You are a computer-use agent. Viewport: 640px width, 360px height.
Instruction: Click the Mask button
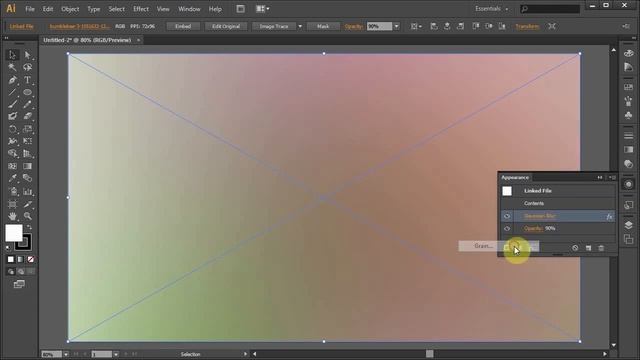coord(323,26)
